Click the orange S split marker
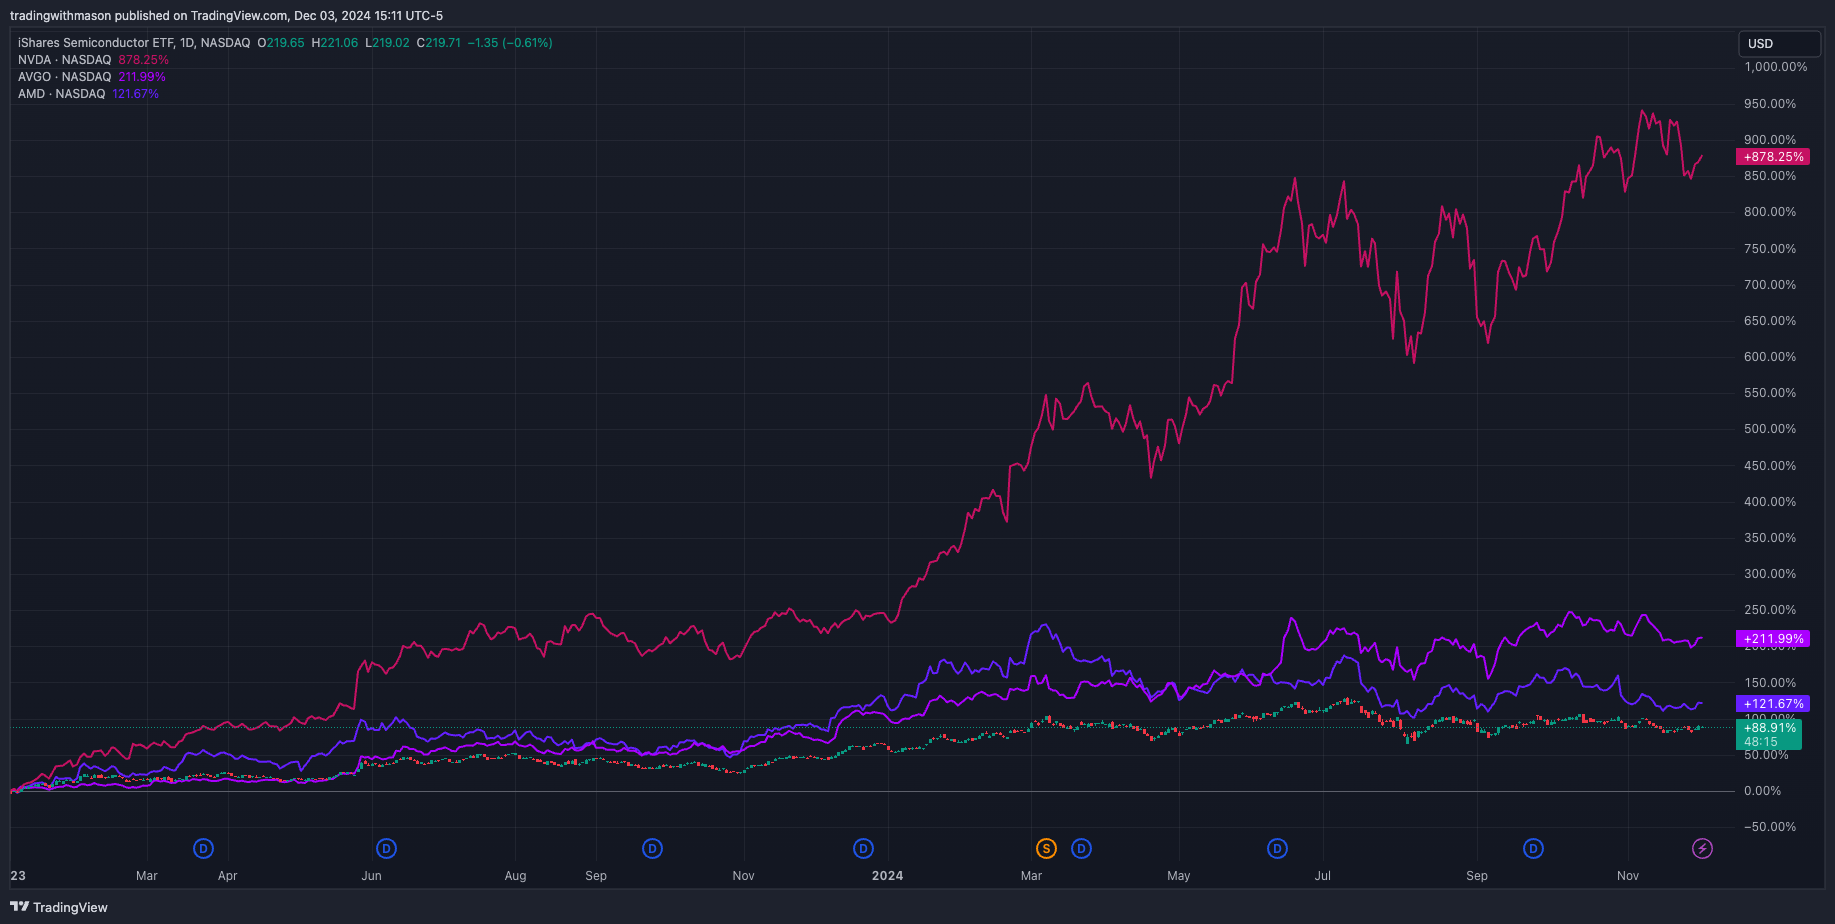The height and width of the screenshot is (924, 1835). click(1046, 849)
